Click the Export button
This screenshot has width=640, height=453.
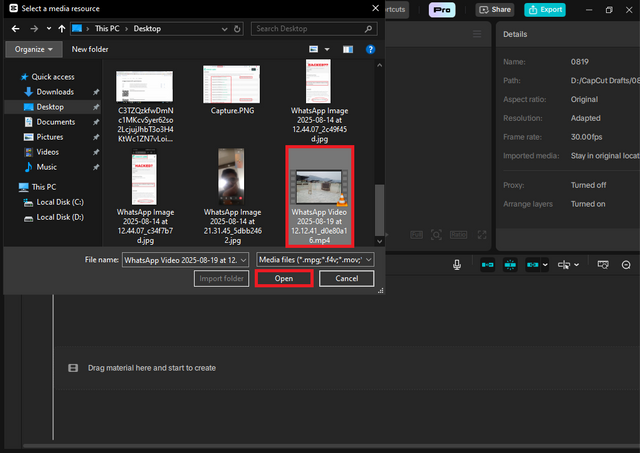545,10
